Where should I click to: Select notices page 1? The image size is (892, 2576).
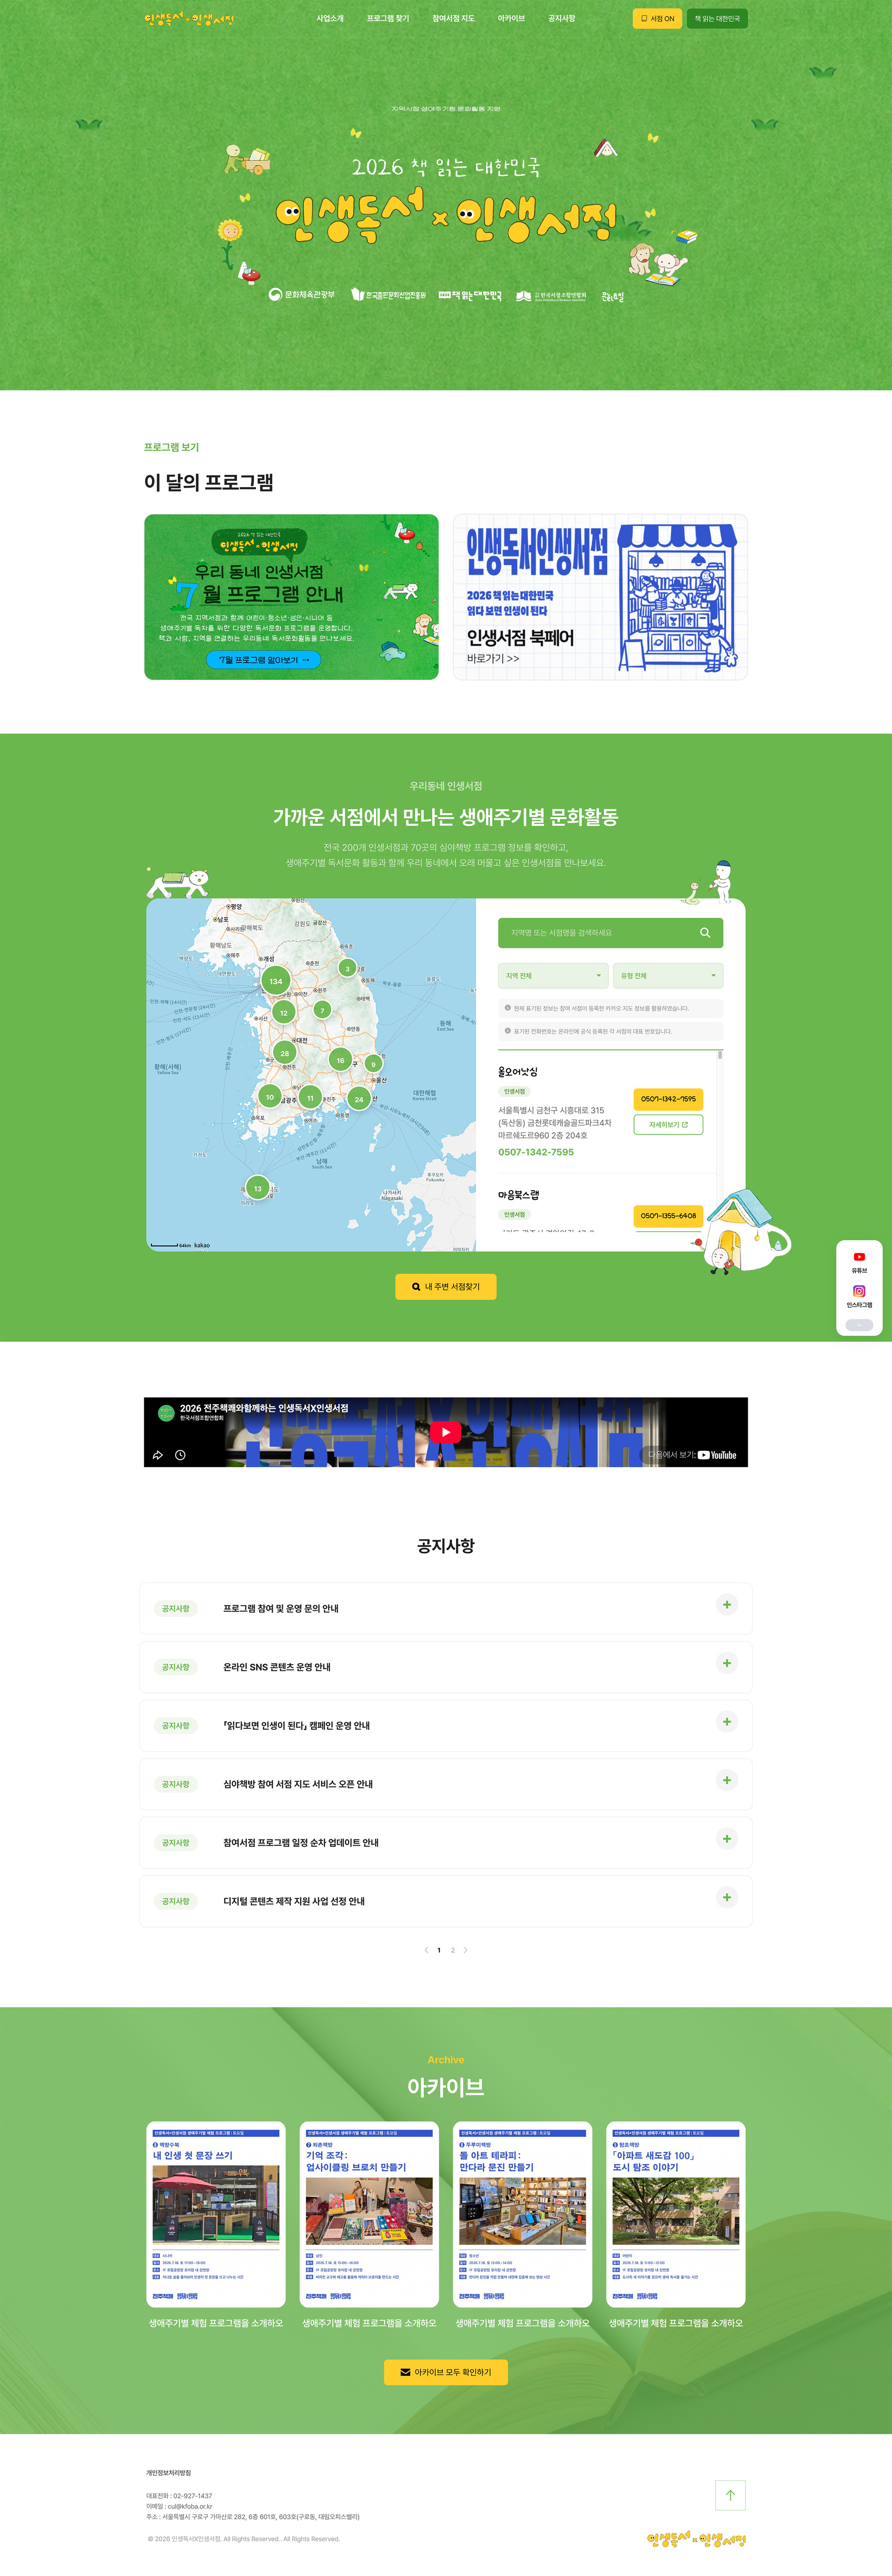[439, 1950]
